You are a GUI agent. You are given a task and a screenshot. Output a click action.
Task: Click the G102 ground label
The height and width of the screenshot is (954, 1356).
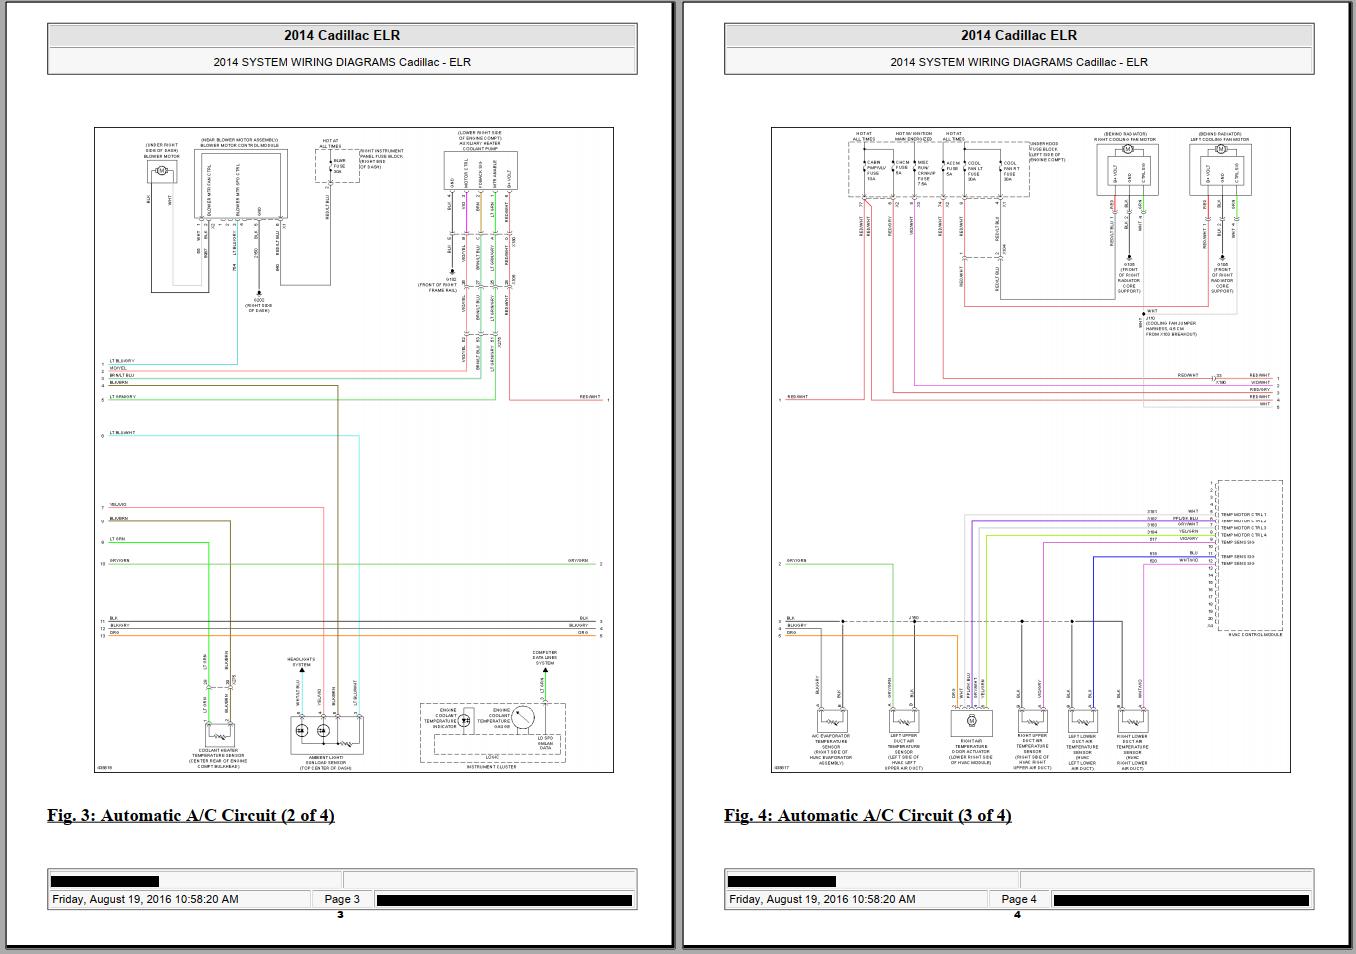(450, 279)
